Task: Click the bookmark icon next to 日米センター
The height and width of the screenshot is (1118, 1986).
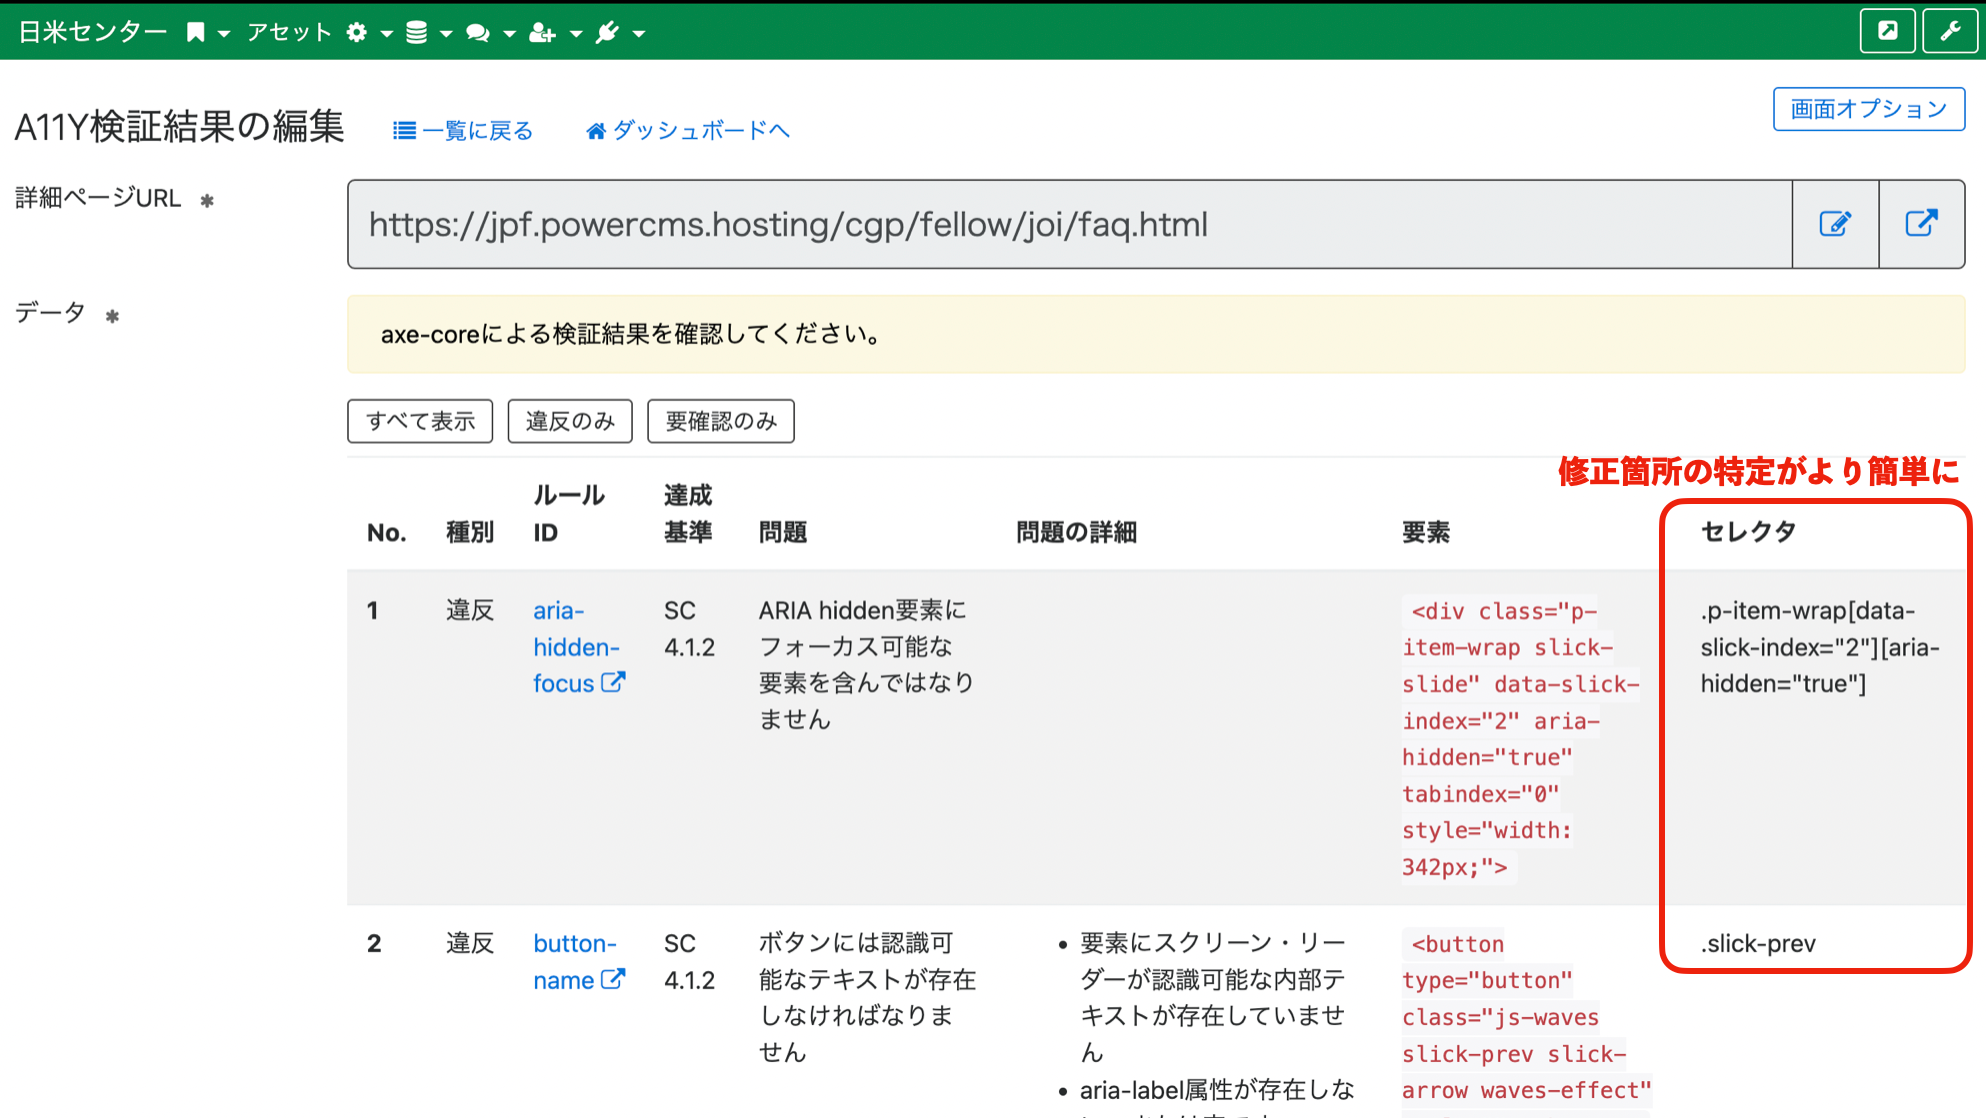Action: click(197, 31)
